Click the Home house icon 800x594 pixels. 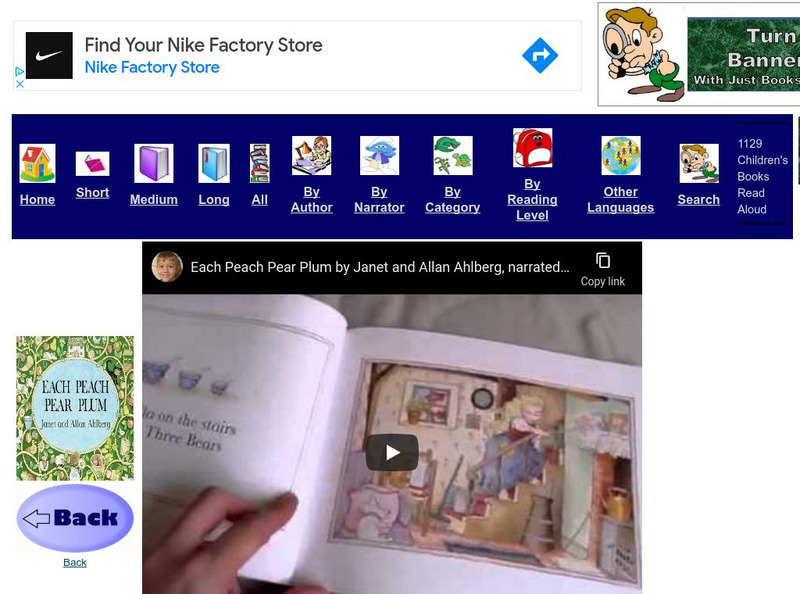[37, 163]
